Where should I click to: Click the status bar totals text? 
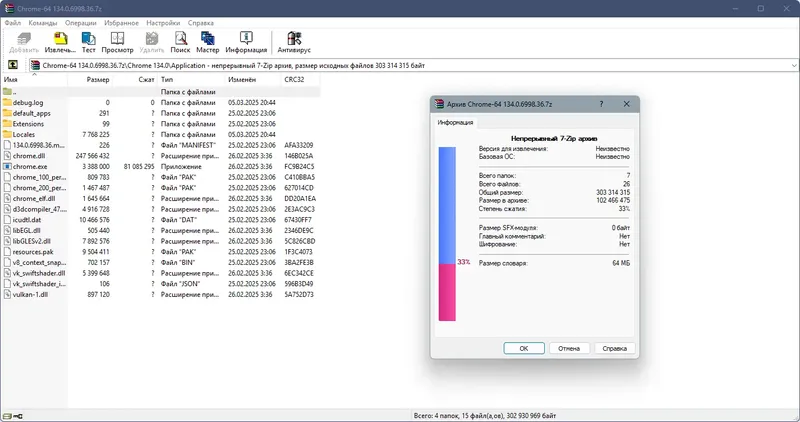[485, 416]
